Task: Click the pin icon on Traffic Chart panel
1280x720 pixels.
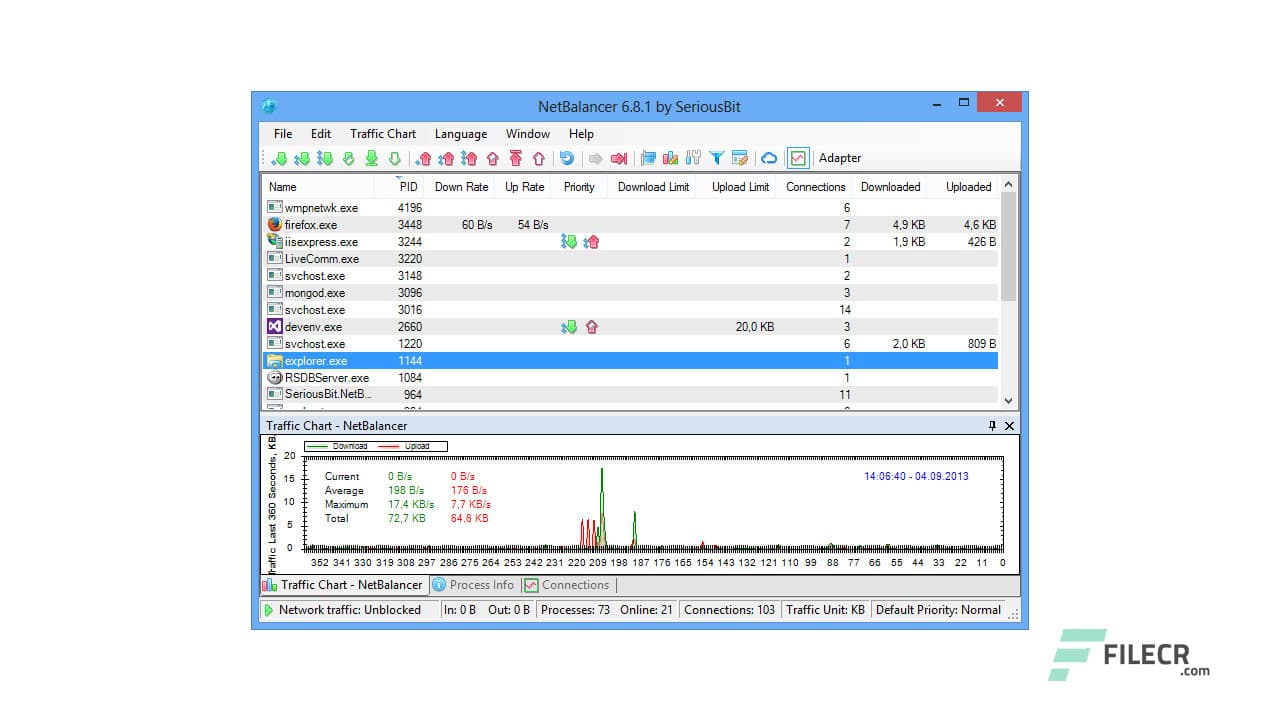Action: 990,425
